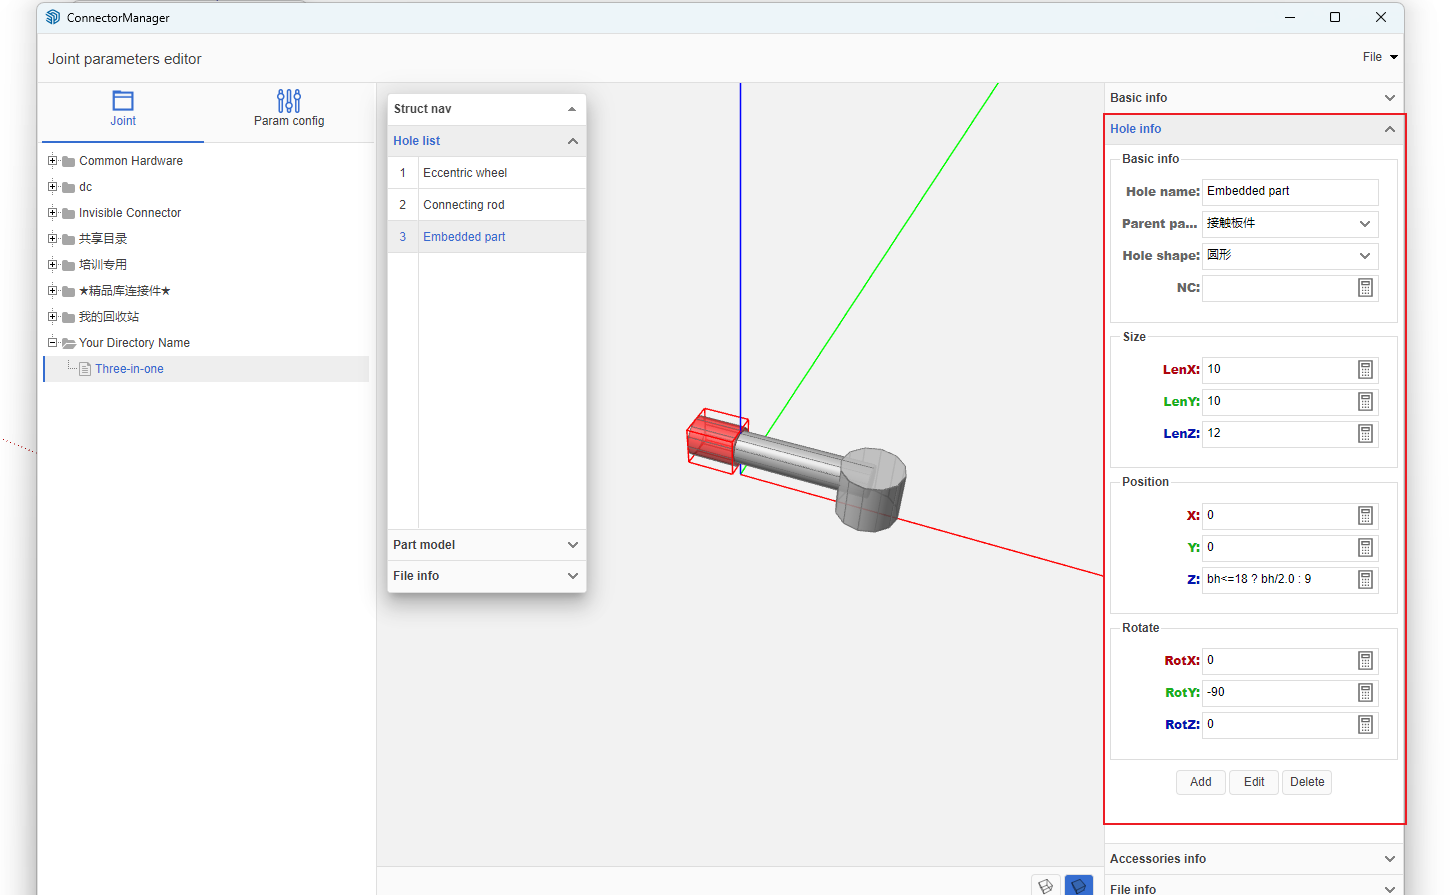Enable the solid shaded cube view
The width and height of the screenshot is (1450, 895).
pos(1078,886)
